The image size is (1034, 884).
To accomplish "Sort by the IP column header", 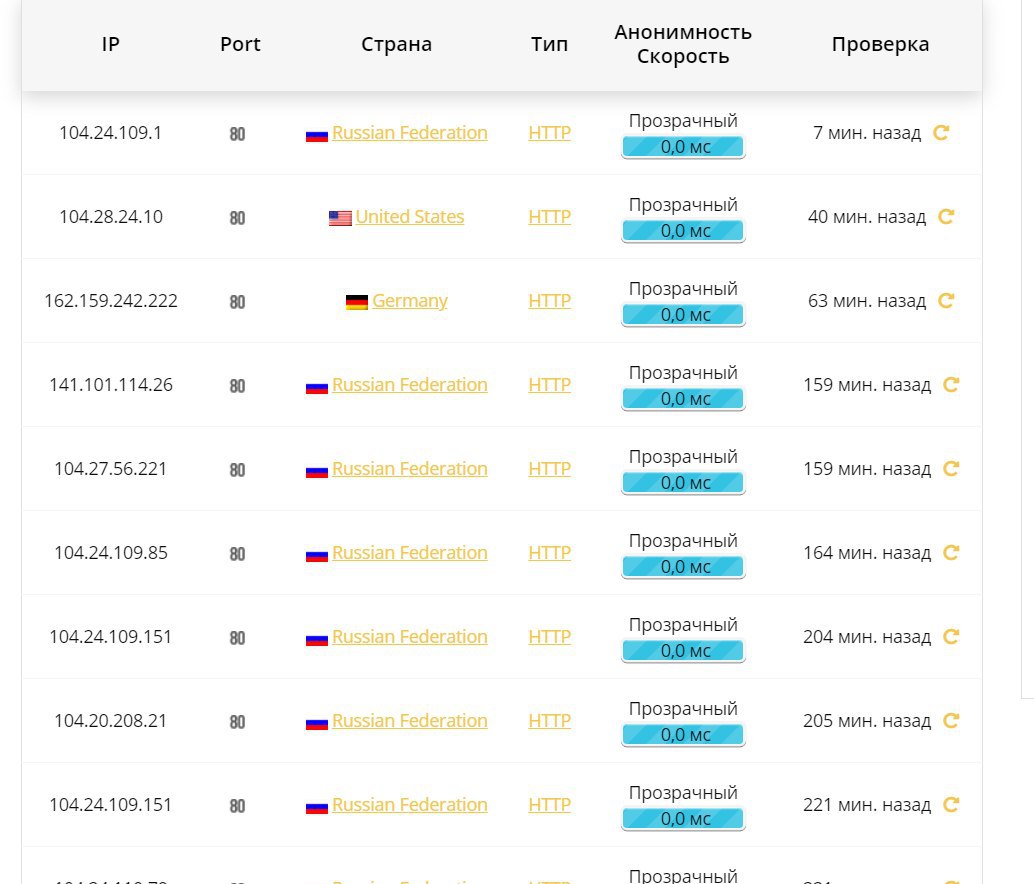I will tap(111, 44).
